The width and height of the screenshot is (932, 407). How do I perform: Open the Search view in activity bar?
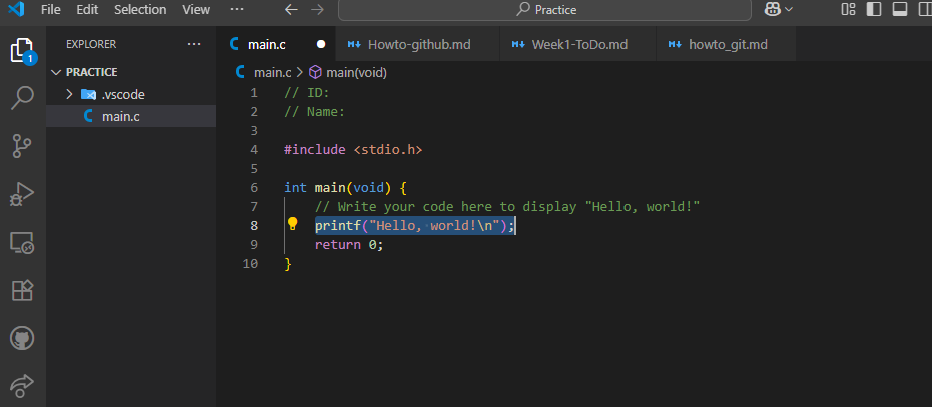[x=22, y=98]
